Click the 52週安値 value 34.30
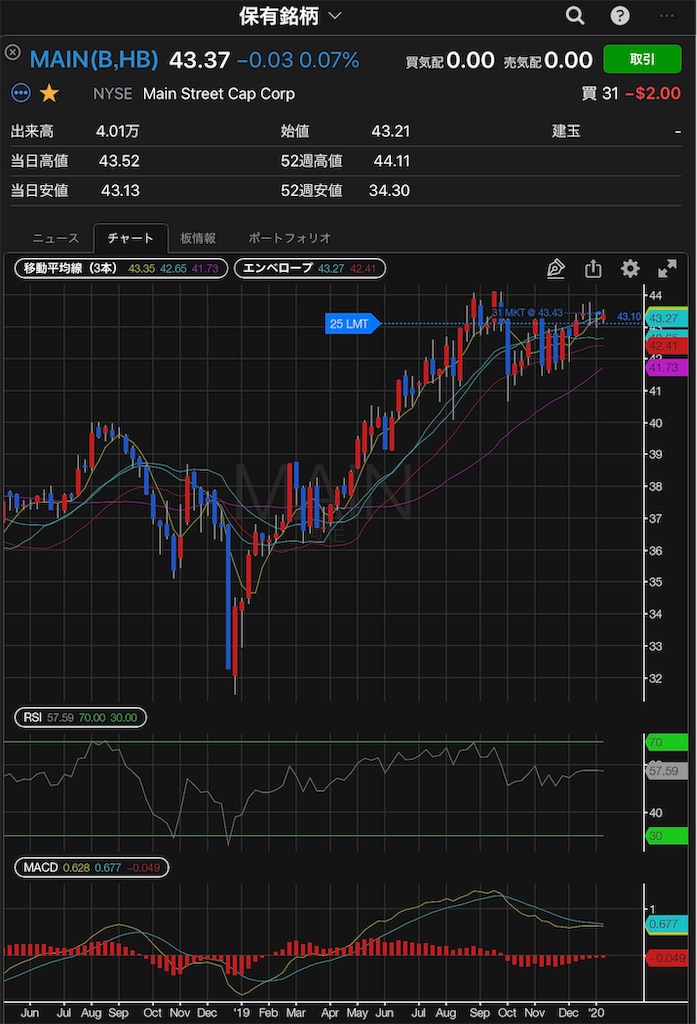Image resolution: width=697 pixels, height=1024 pixels. tap(389, 191)
